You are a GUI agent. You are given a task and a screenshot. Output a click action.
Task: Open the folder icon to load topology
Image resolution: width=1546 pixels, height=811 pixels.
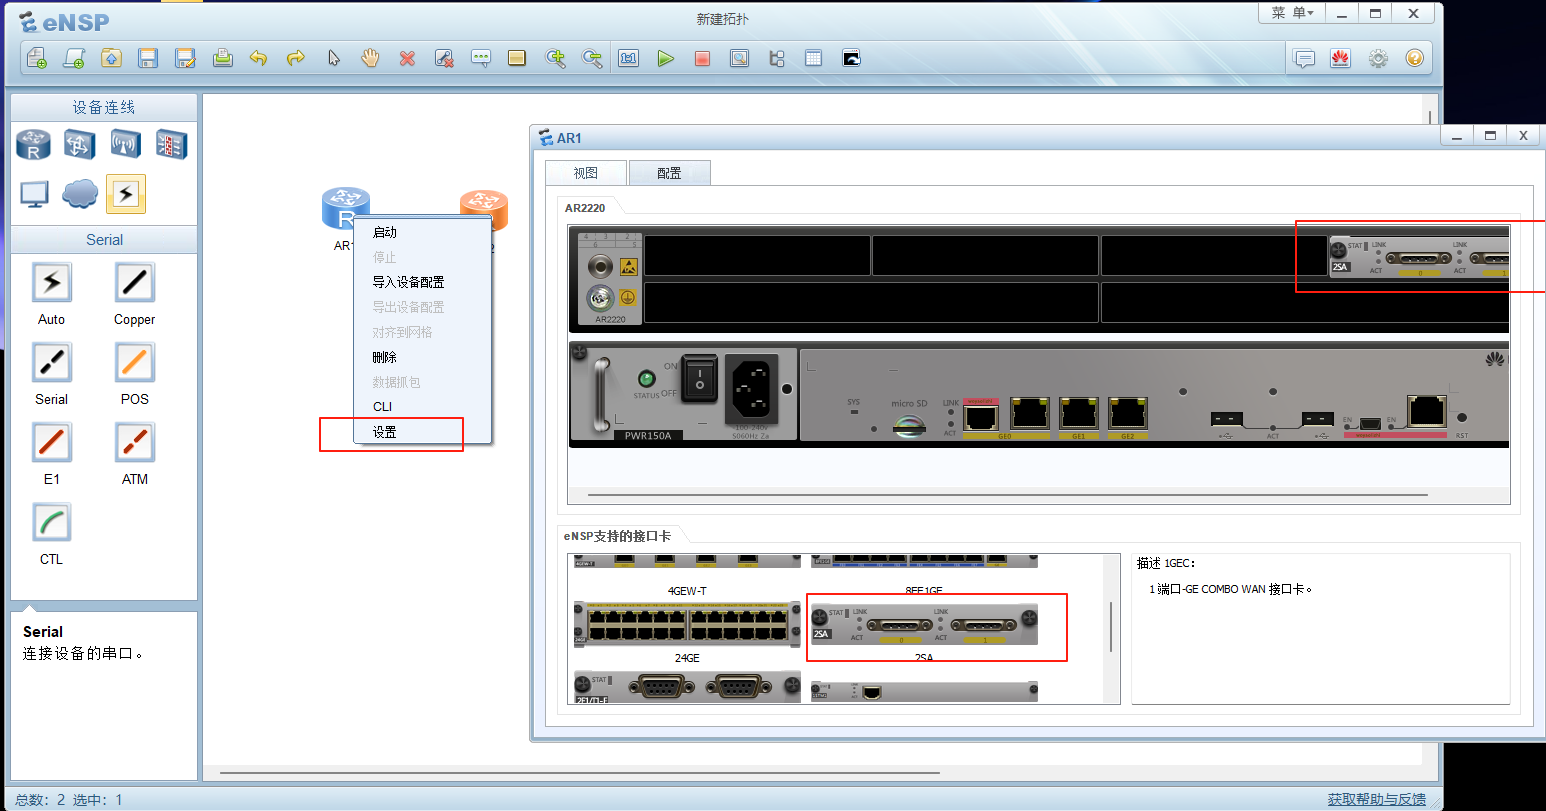[x=111, y=58]
